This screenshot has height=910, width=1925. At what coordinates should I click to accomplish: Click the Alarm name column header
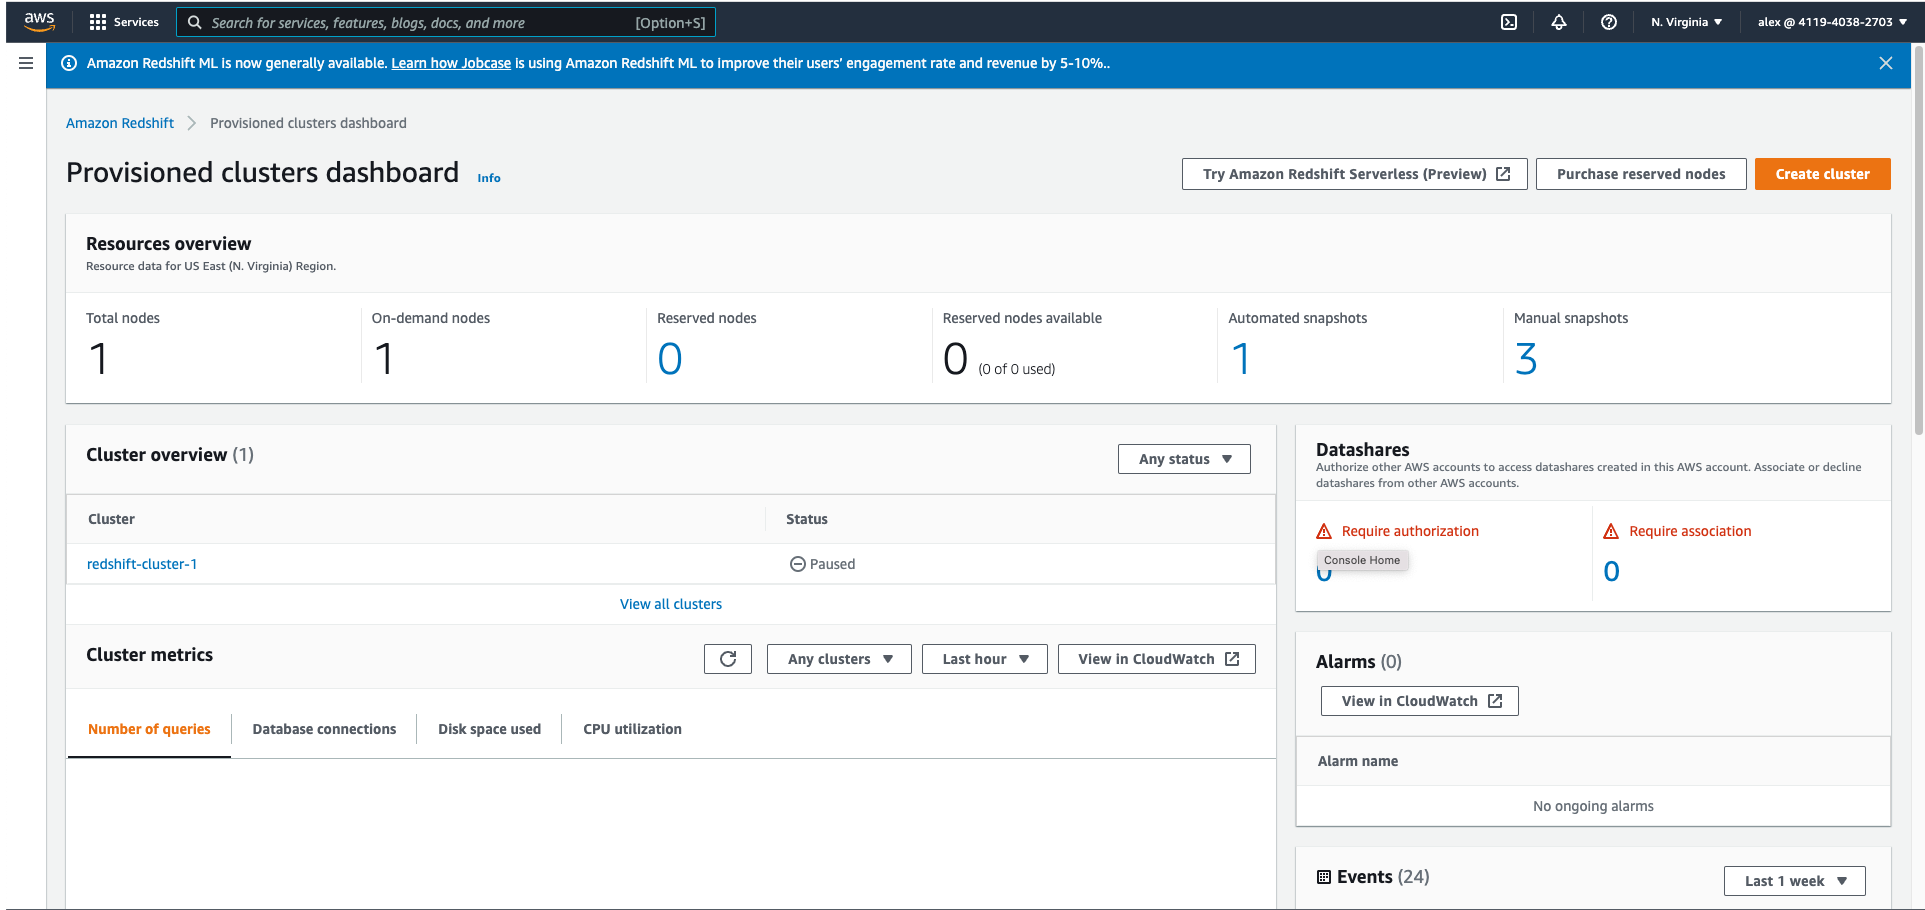(x=1358, y=761)
